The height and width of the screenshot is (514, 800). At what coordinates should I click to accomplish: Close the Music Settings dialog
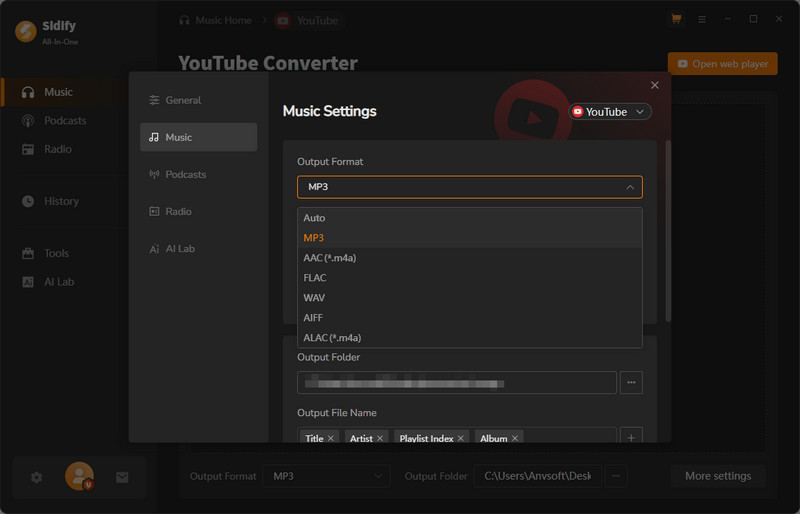coord(655,85)
